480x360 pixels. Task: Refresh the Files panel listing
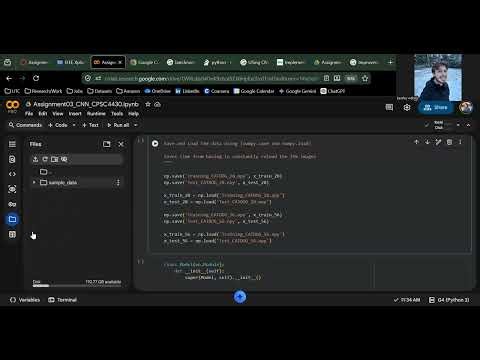coord(45,159)
